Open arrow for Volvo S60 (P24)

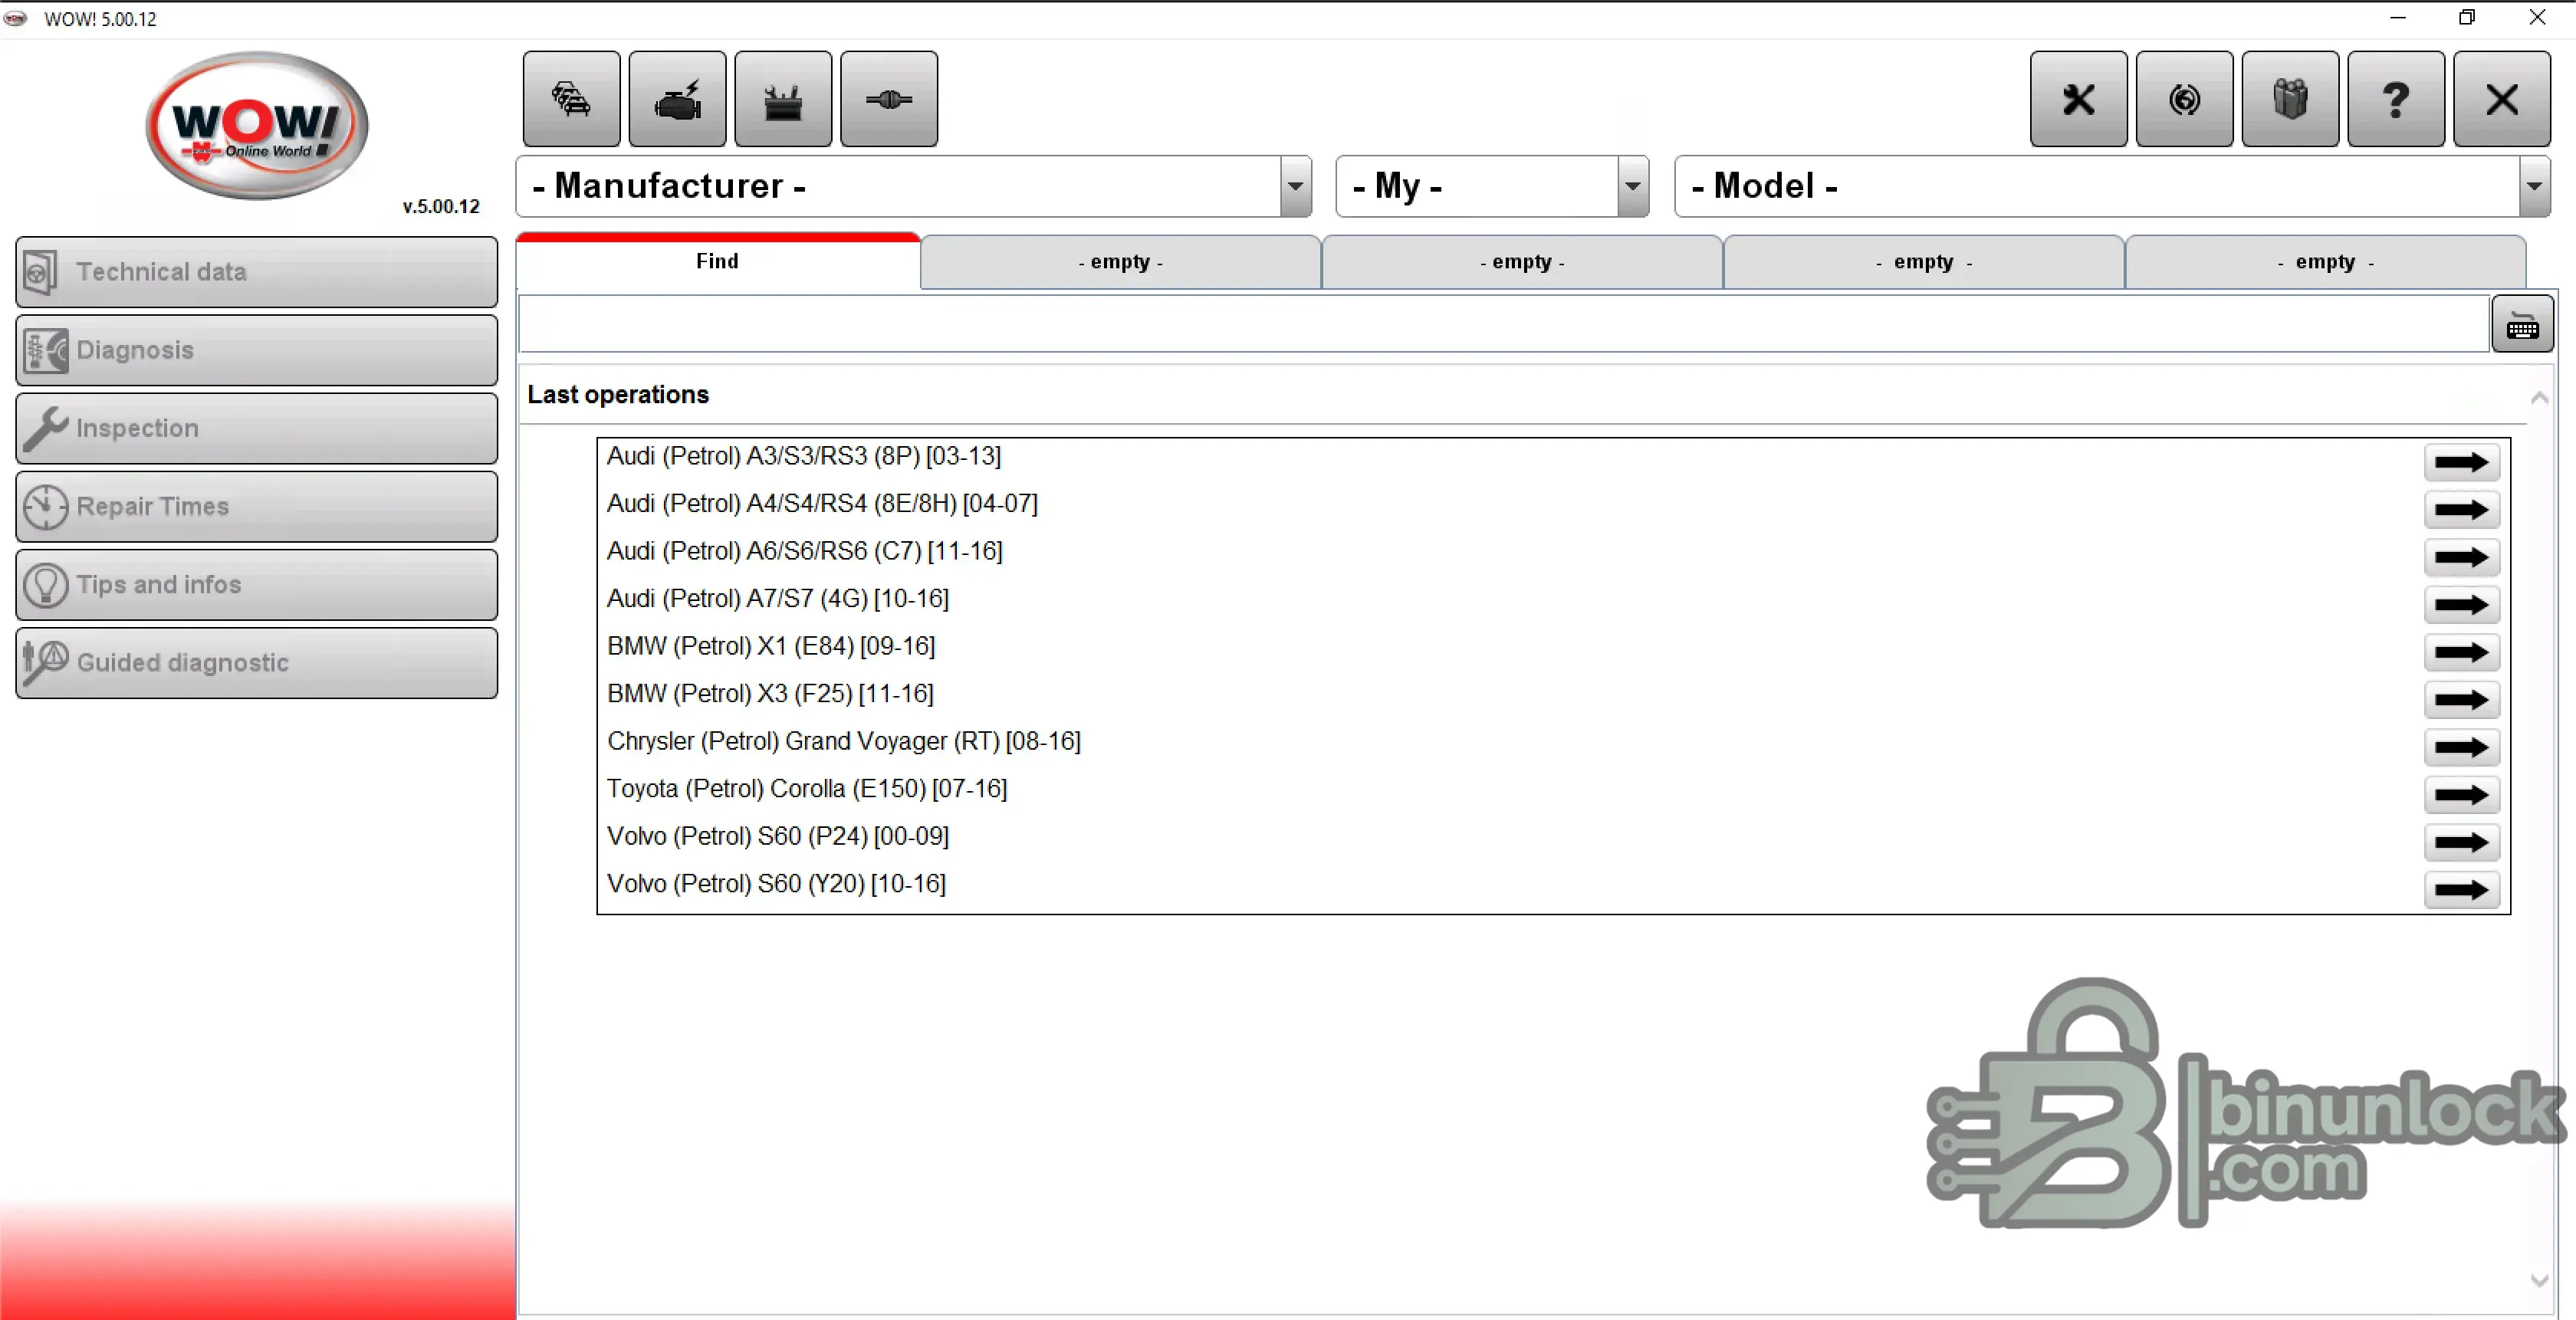point(2461,842)
